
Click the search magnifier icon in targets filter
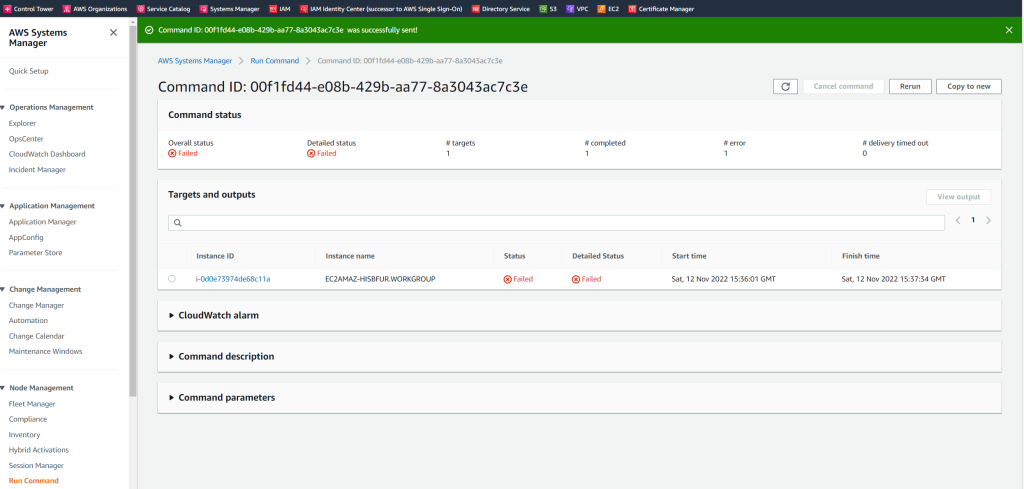[x=178, y=223]
